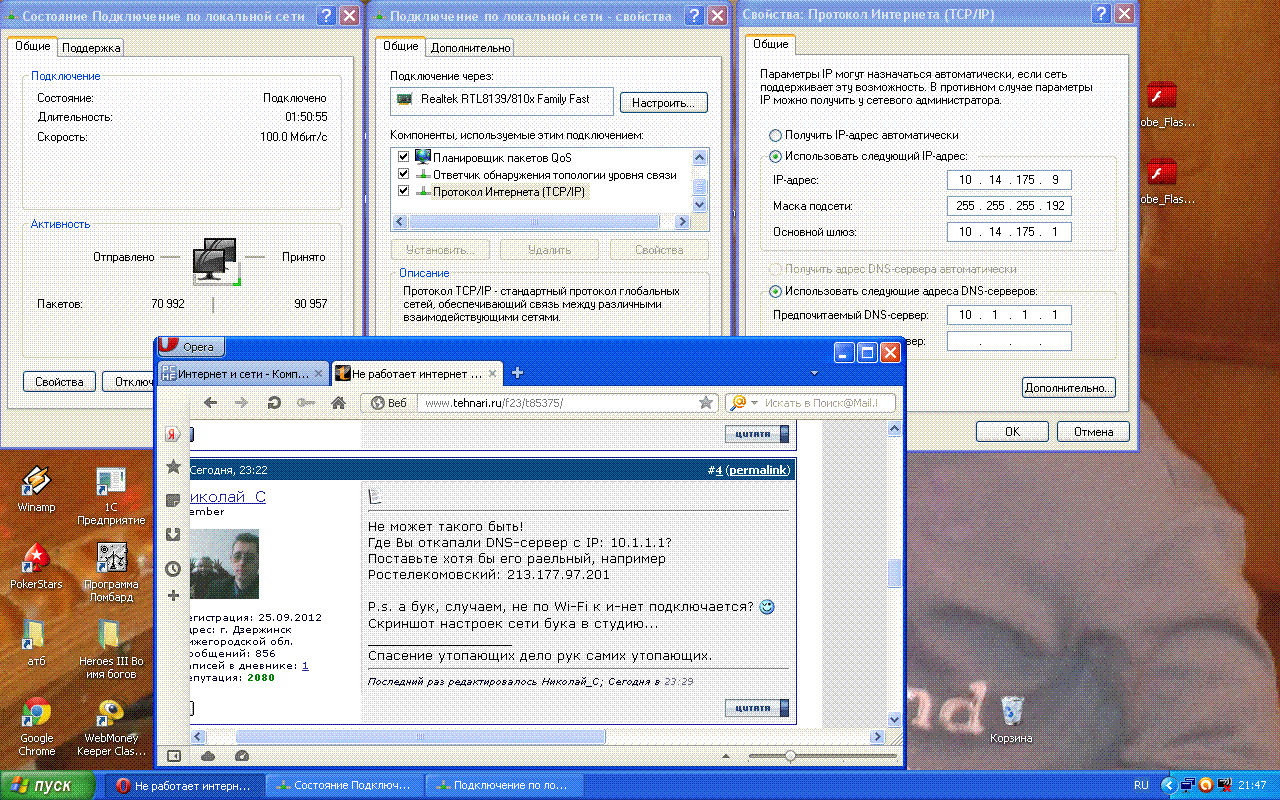Switch to the Дополнительно tab in properties
This screenshot has width=1280, height=800.
tap(471, 47)
